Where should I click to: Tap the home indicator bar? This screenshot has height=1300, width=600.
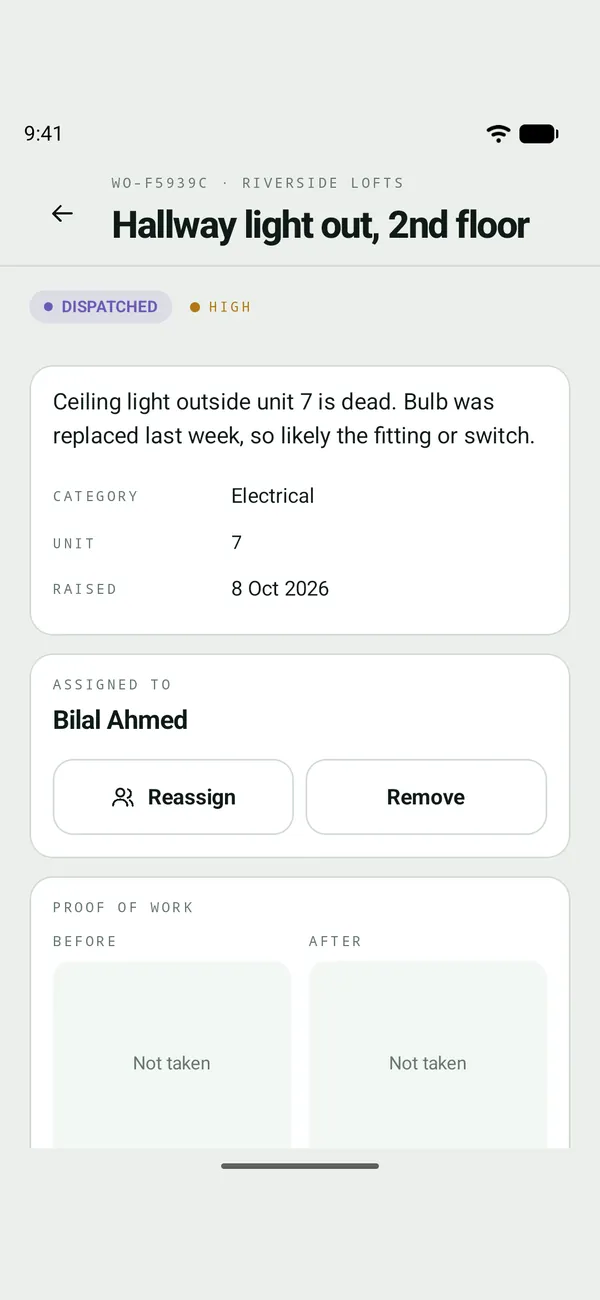(300, 1166)
